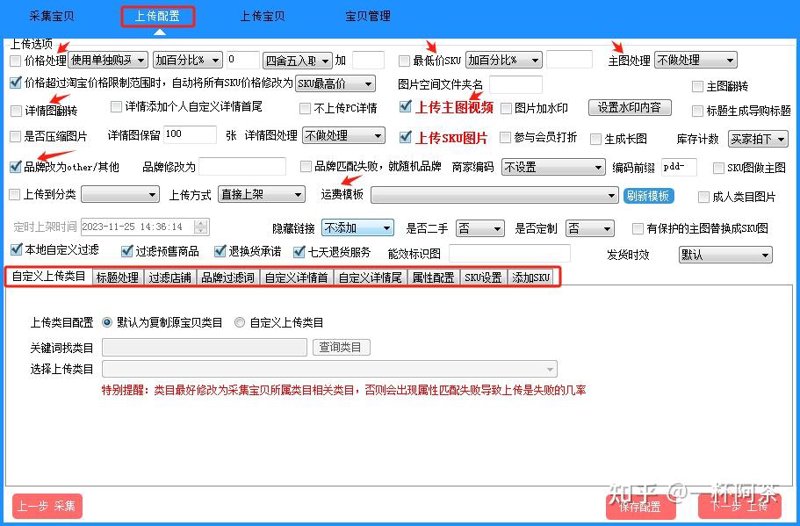The height and width of the screenshot is (526, 800).
Task: Enable the 是否压缩图片 checkbox
Action: [15, 136]
